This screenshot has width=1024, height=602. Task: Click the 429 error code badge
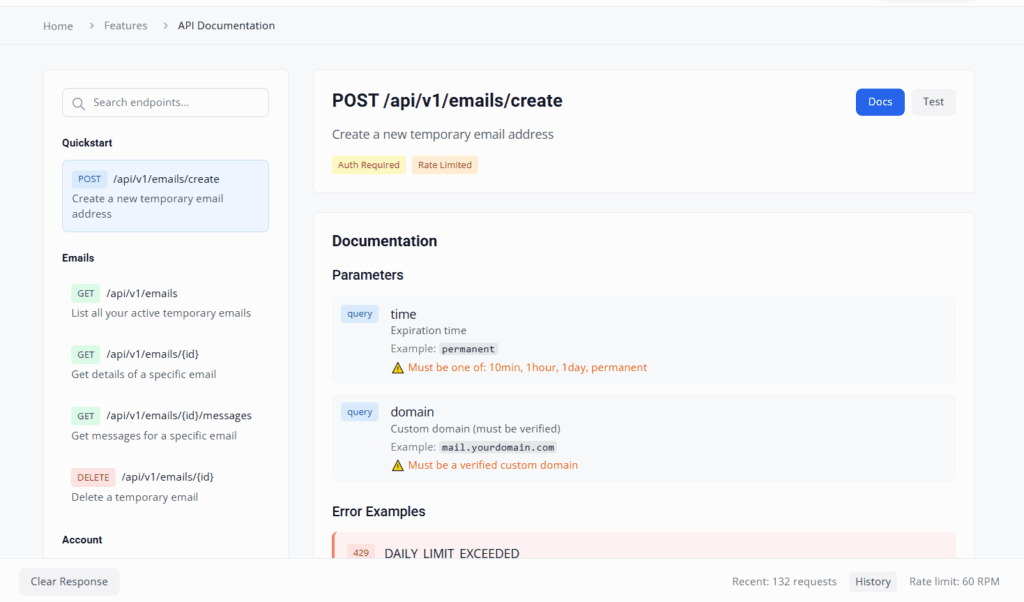(x=361, y=553)
